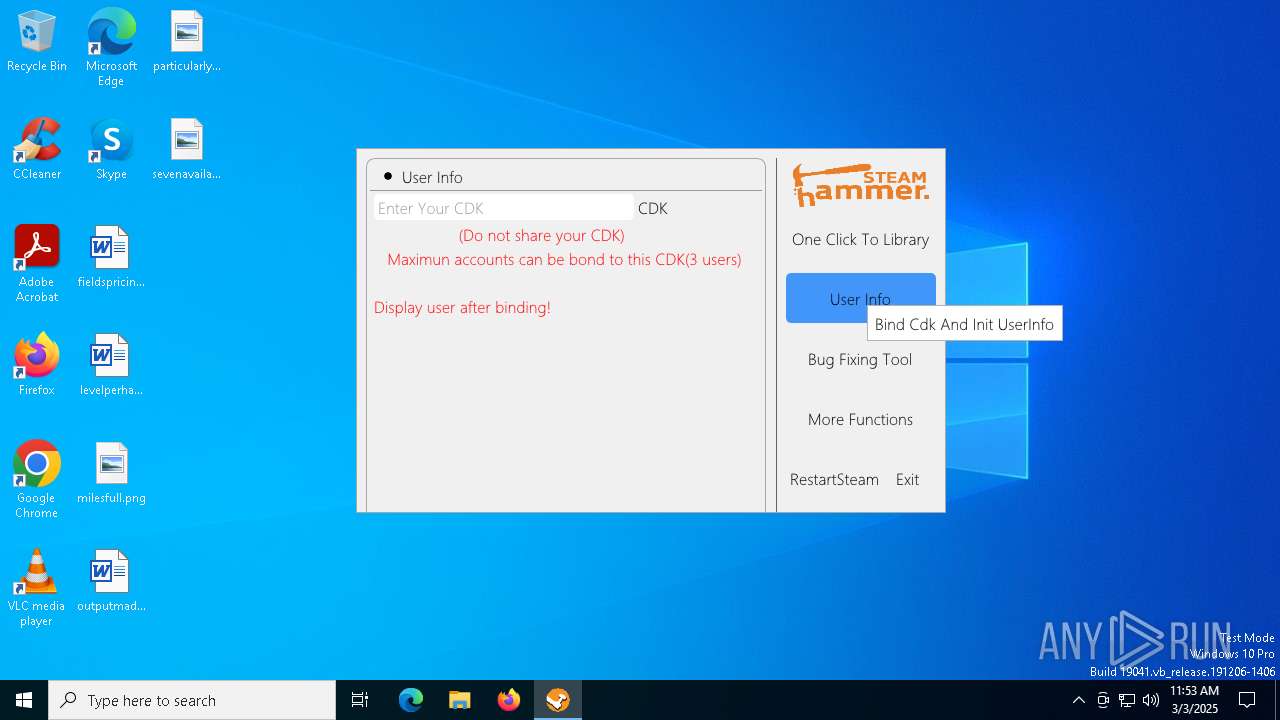
Task: Open VLC media player desktop shortcut
Action: (37, 588)
